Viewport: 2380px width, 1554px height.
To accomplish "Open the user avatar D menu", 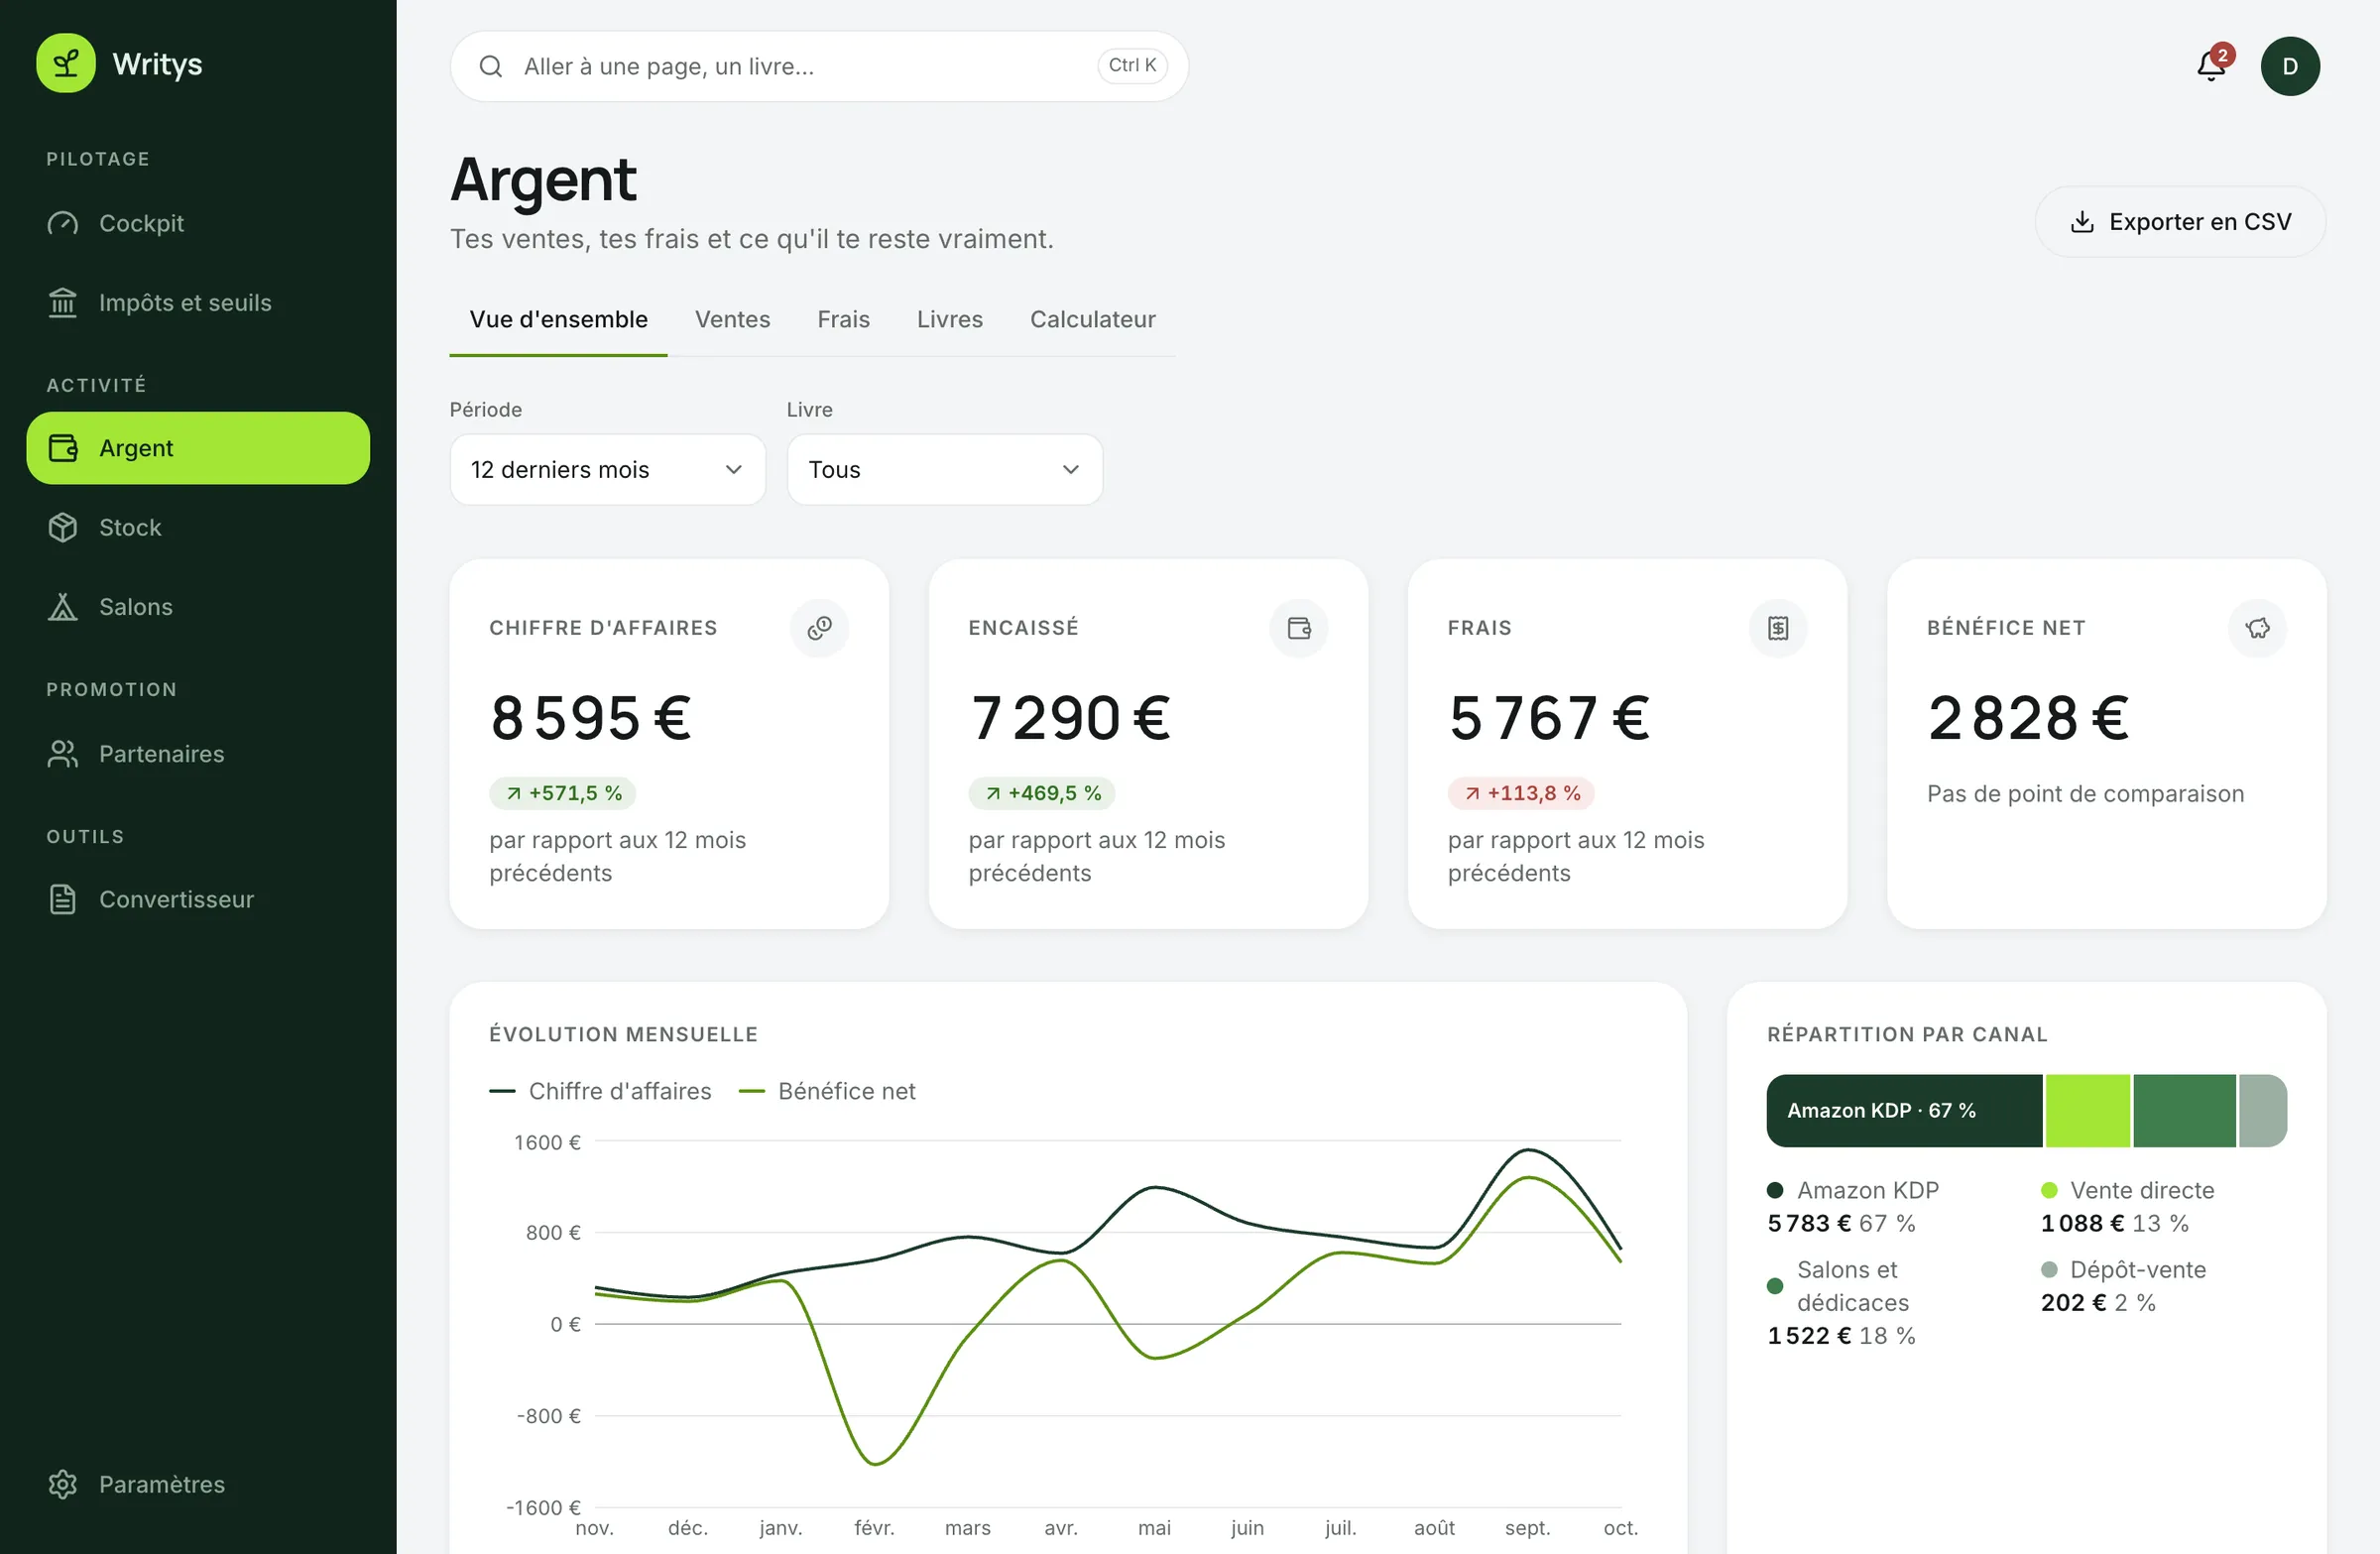I will click(2290, 66).
